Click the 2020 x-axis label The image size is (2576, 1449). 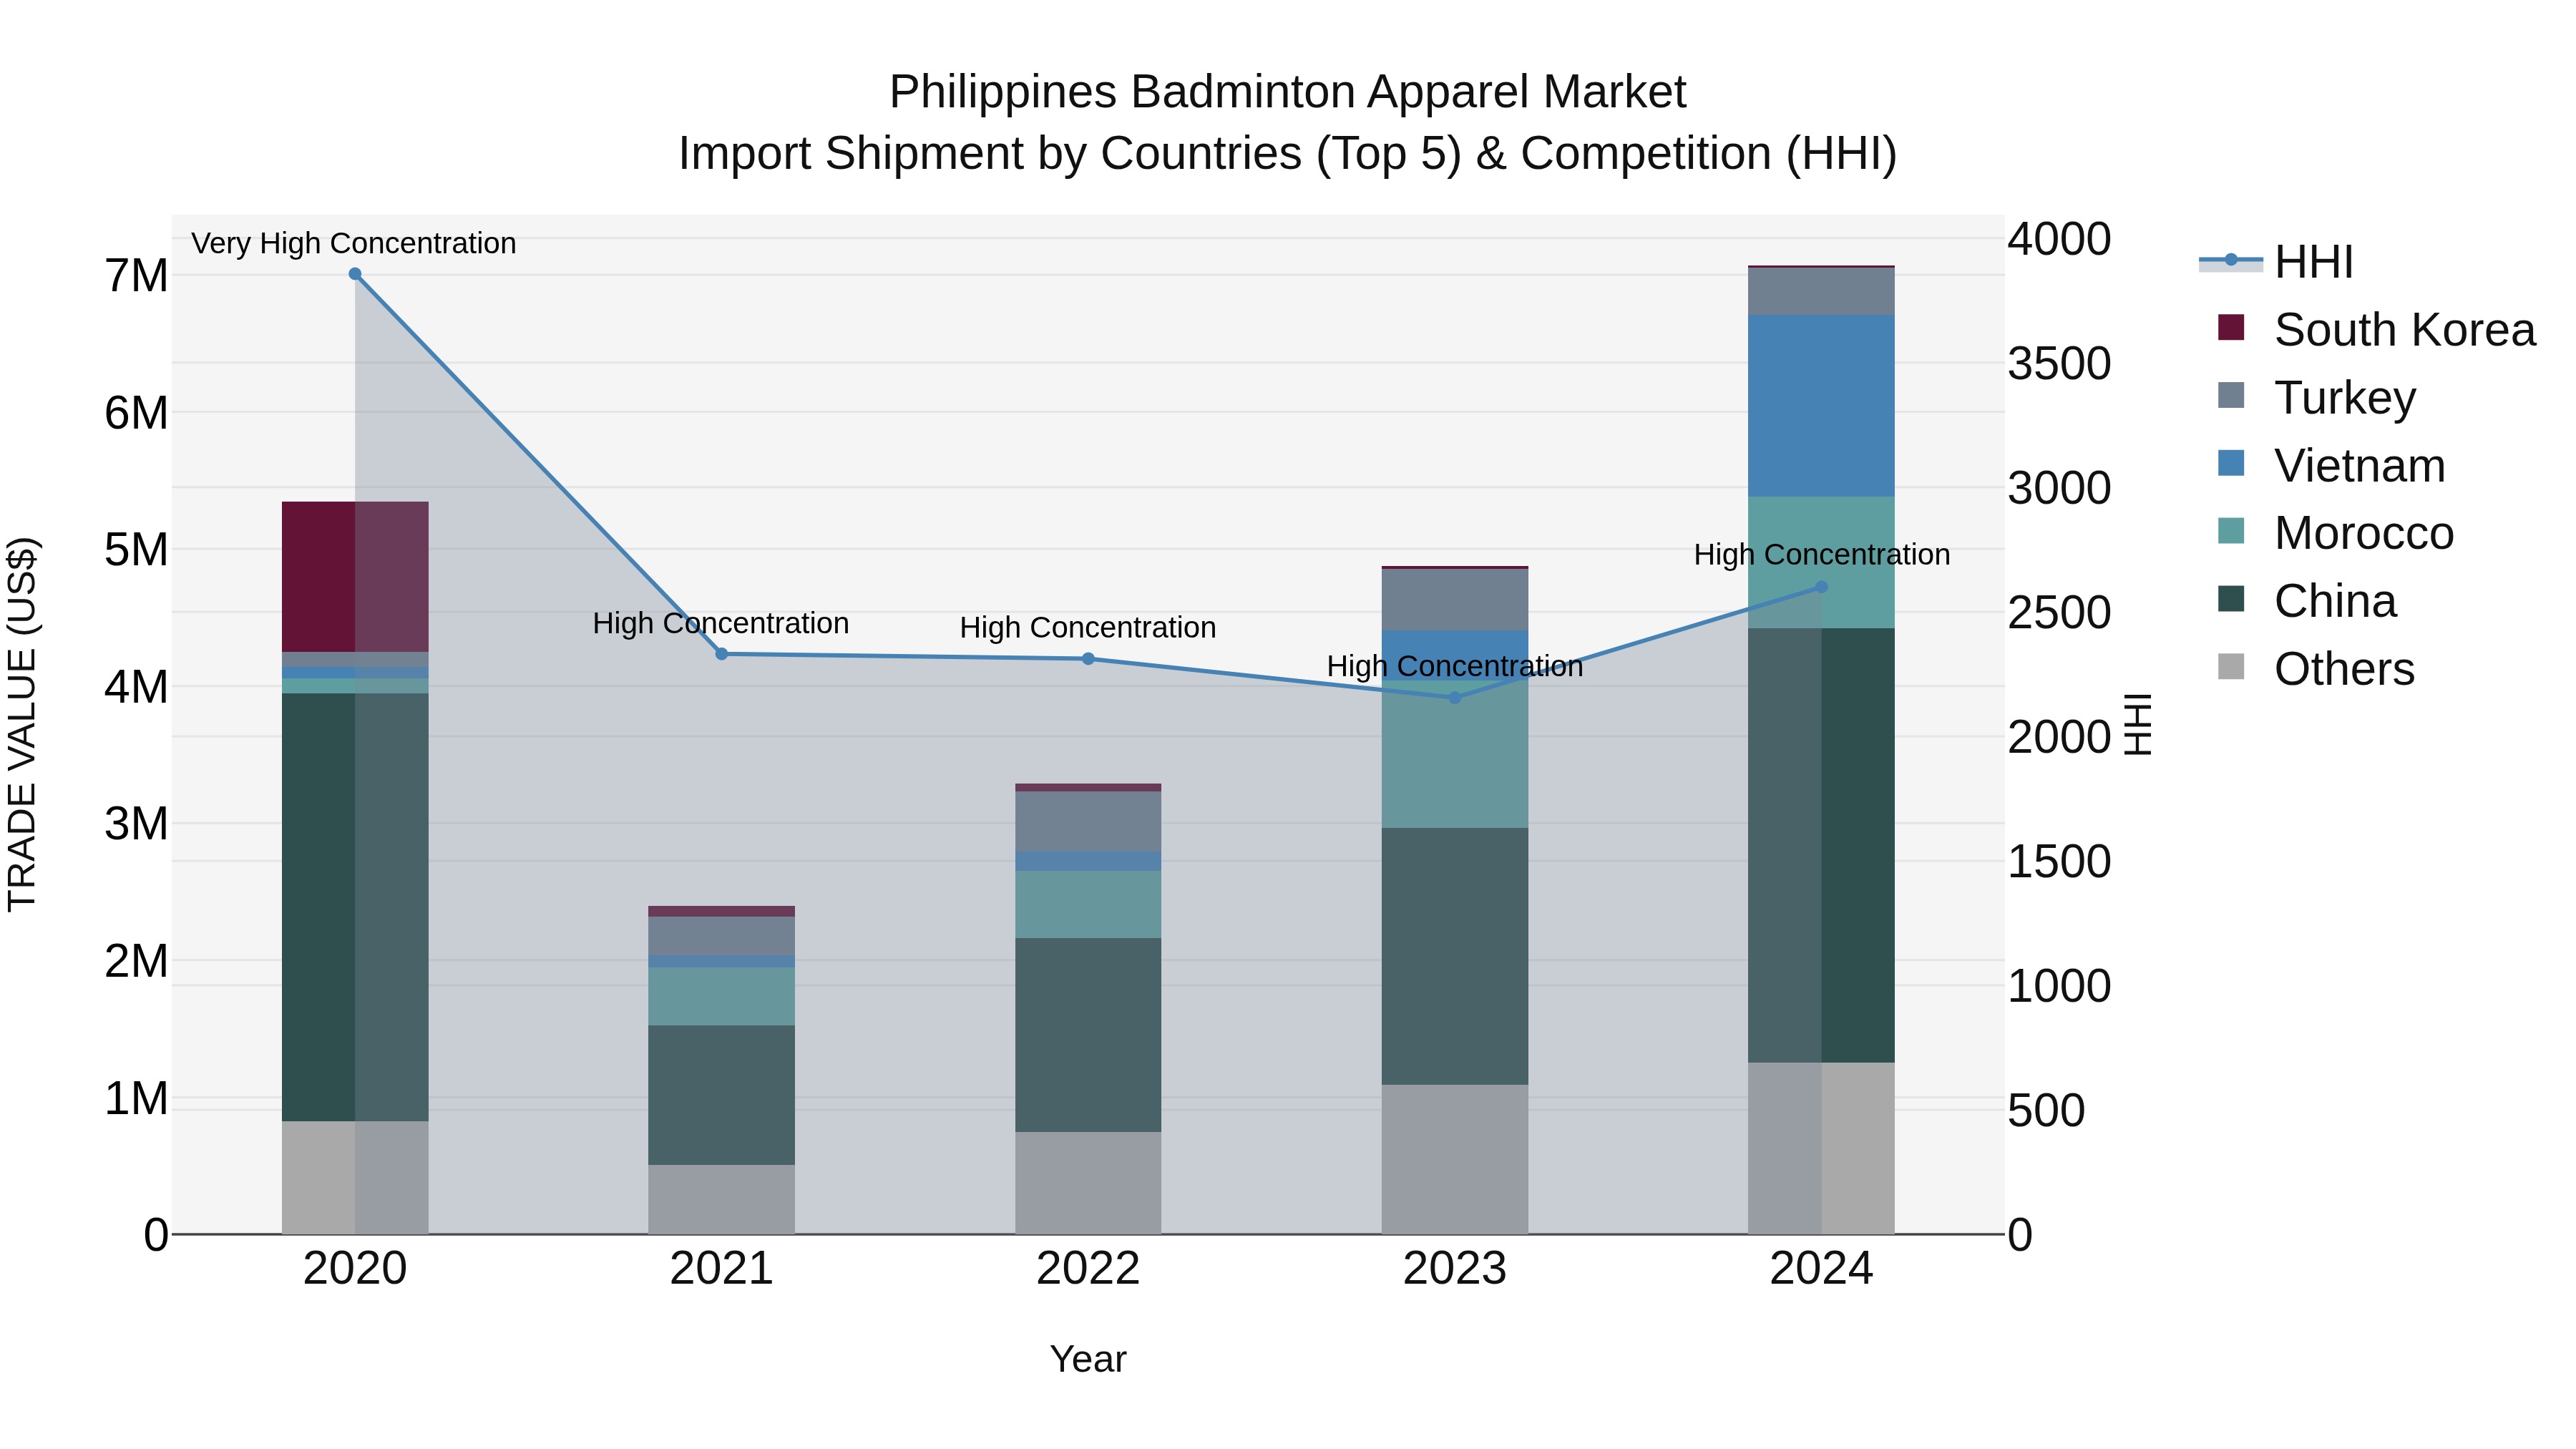[355, 1269]
